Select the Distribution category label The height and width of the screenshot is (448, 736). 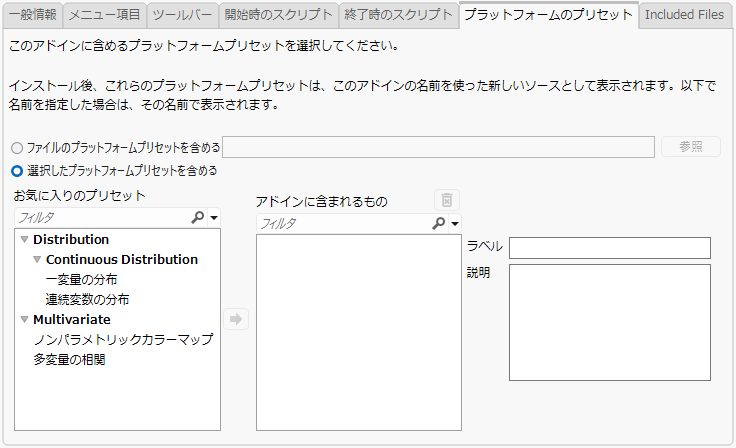click(71, 239)
